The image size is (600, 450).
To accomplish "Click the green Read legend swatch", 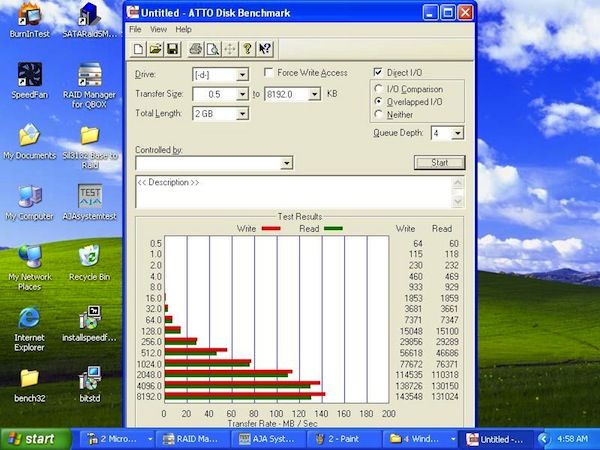I will (333, 228).
